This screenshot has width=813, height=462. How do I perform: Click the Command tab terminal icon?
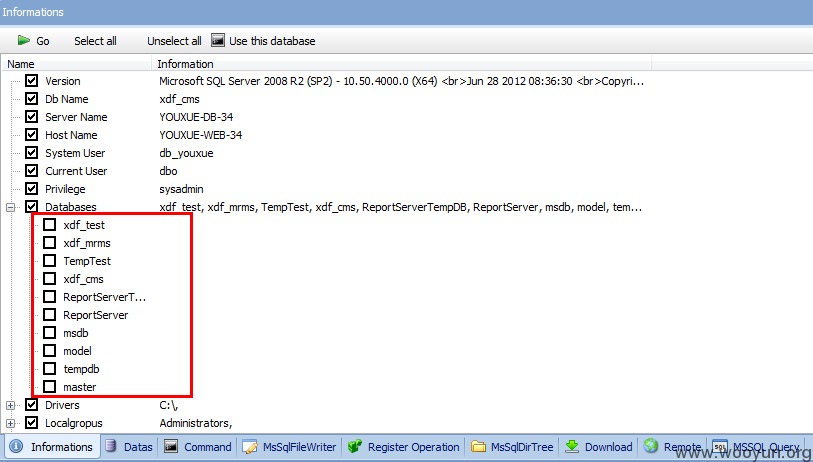coord(171,446)
